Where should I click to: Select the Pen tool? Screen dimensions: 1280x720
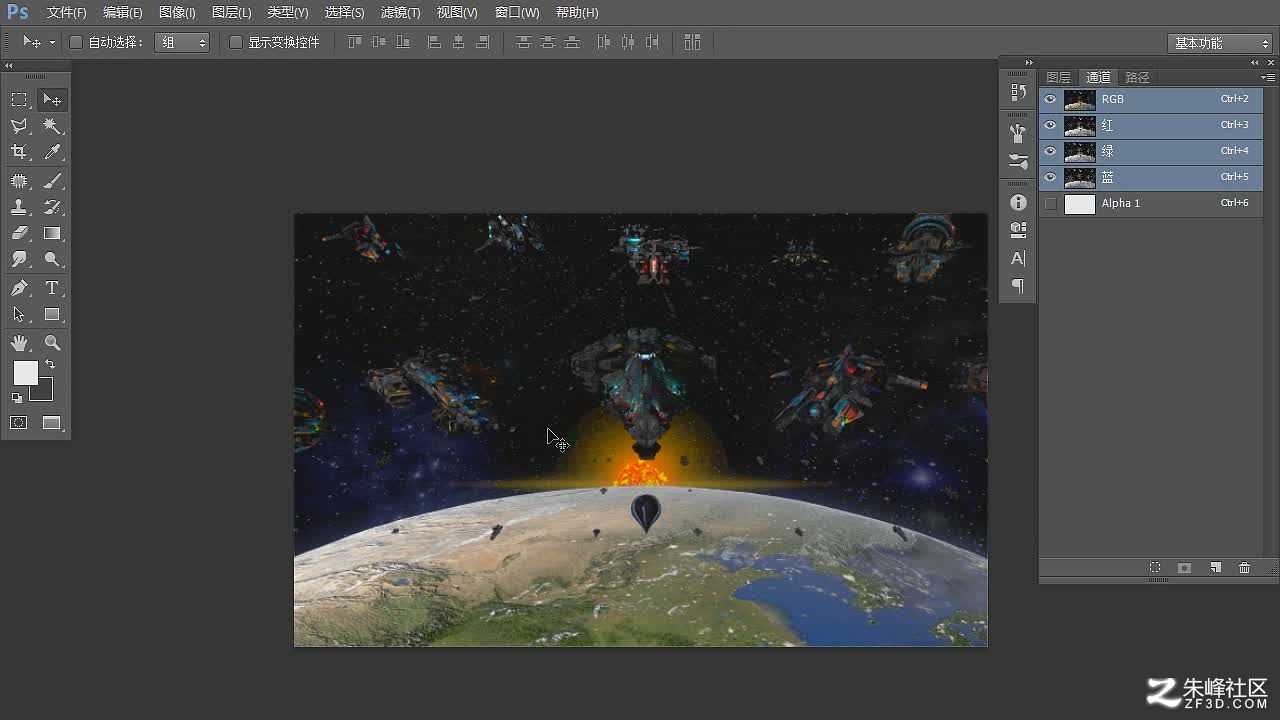pos(19,288)
